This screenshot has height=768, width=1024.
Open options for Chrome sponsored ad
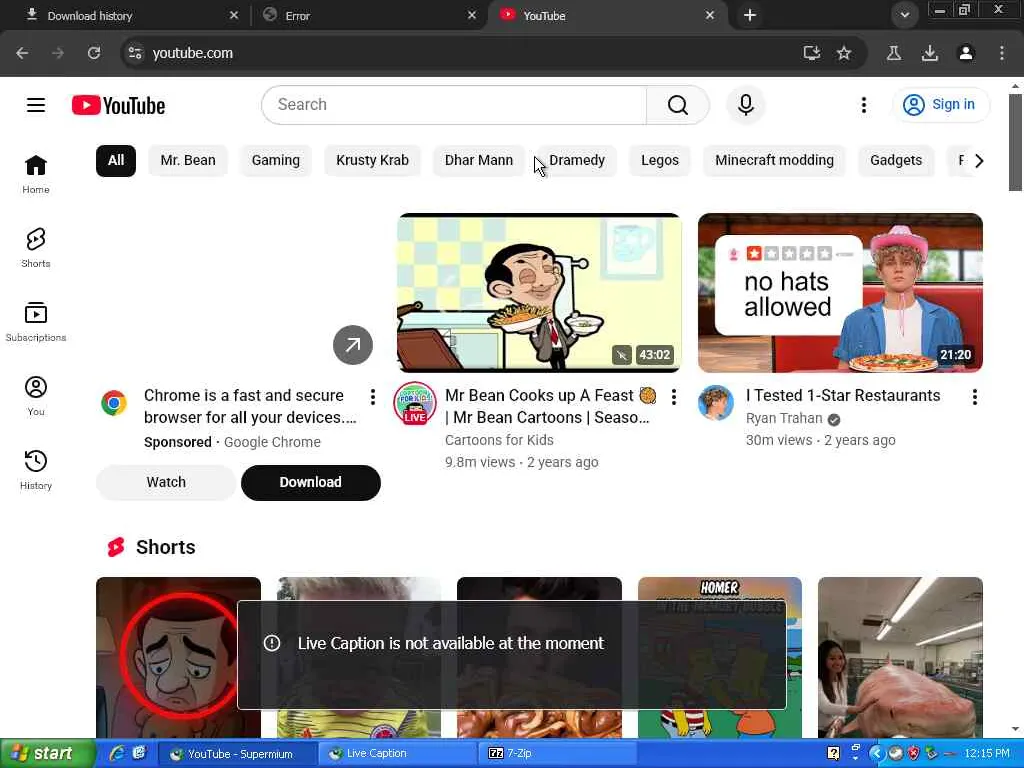pyautogui.click(x=372, y=397)
